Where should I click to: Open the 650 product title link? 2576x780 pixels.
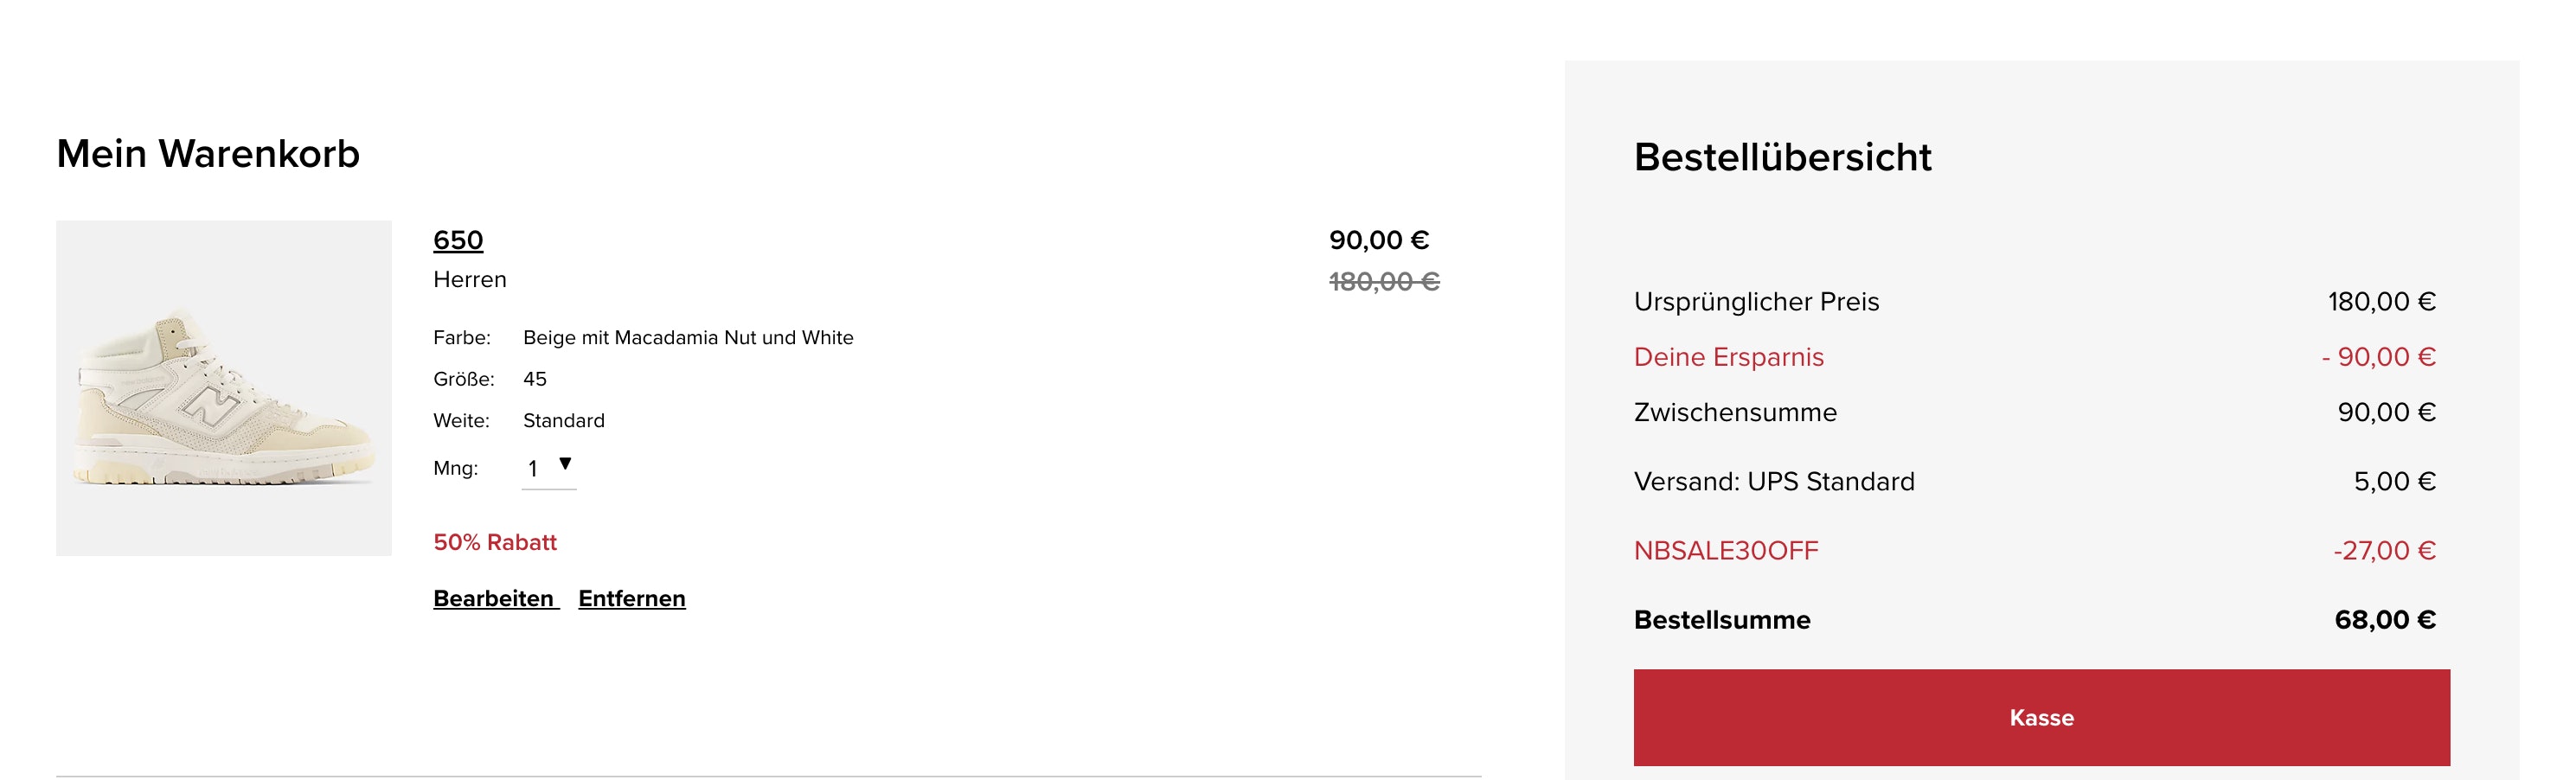point(458,240)
